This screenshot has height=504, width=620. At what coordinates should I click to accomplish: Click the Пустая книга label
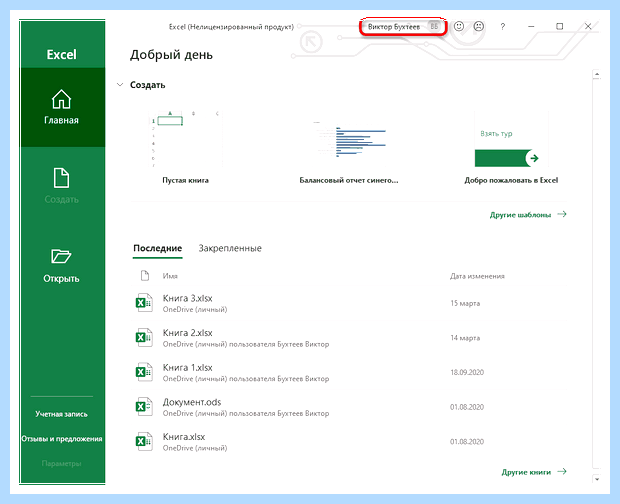click(x=185, y=180)
